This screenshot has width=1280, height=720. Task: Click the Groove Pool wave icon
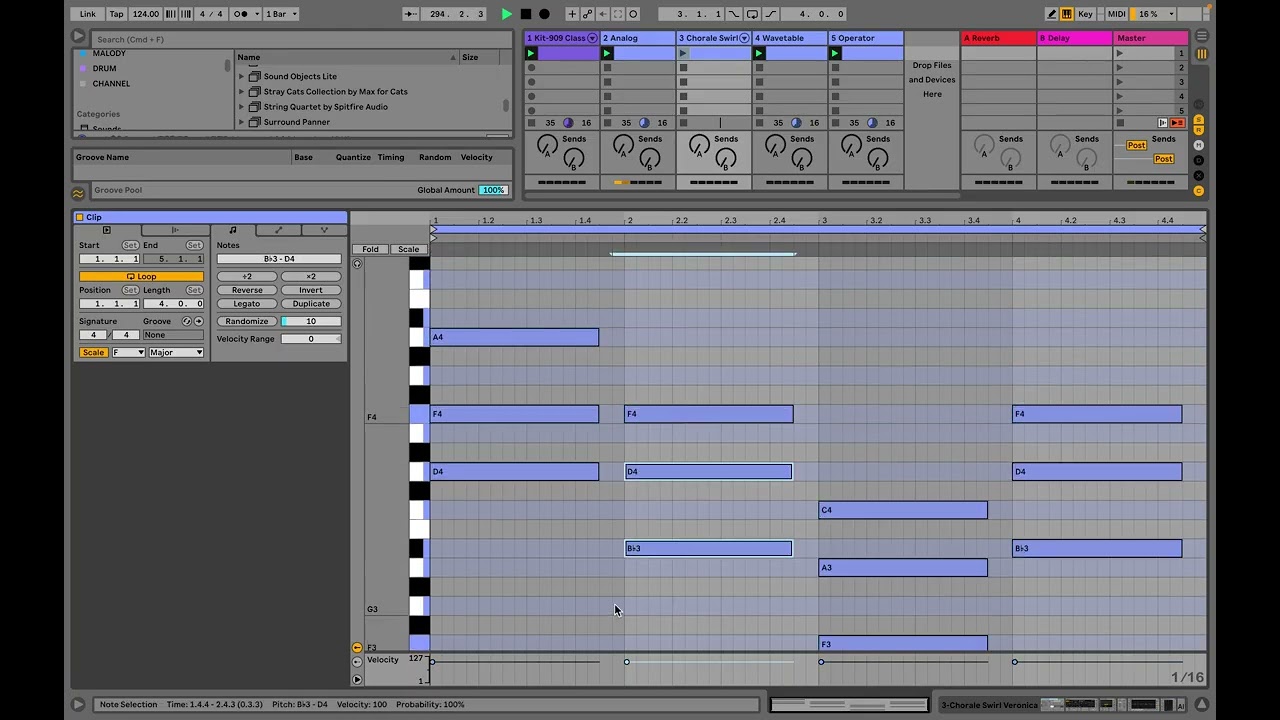pos(78,193)
